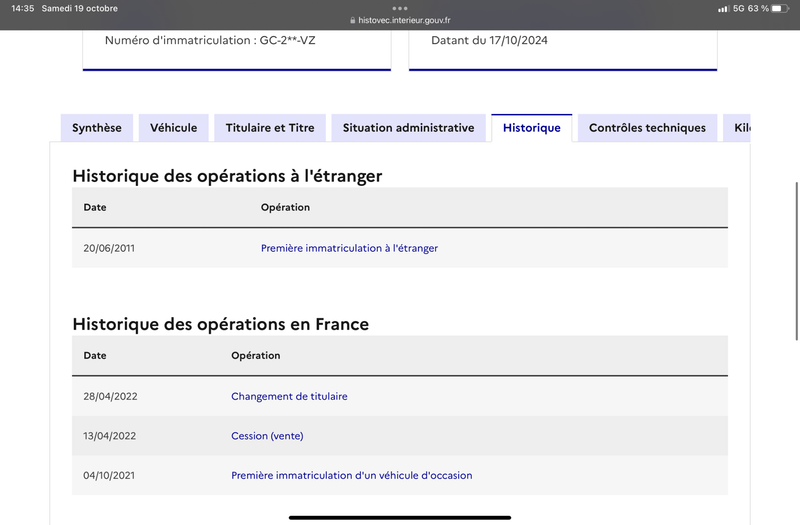Open the Changement de titulaire operation
Screen dimensions: 800x525
pos(289,396)
